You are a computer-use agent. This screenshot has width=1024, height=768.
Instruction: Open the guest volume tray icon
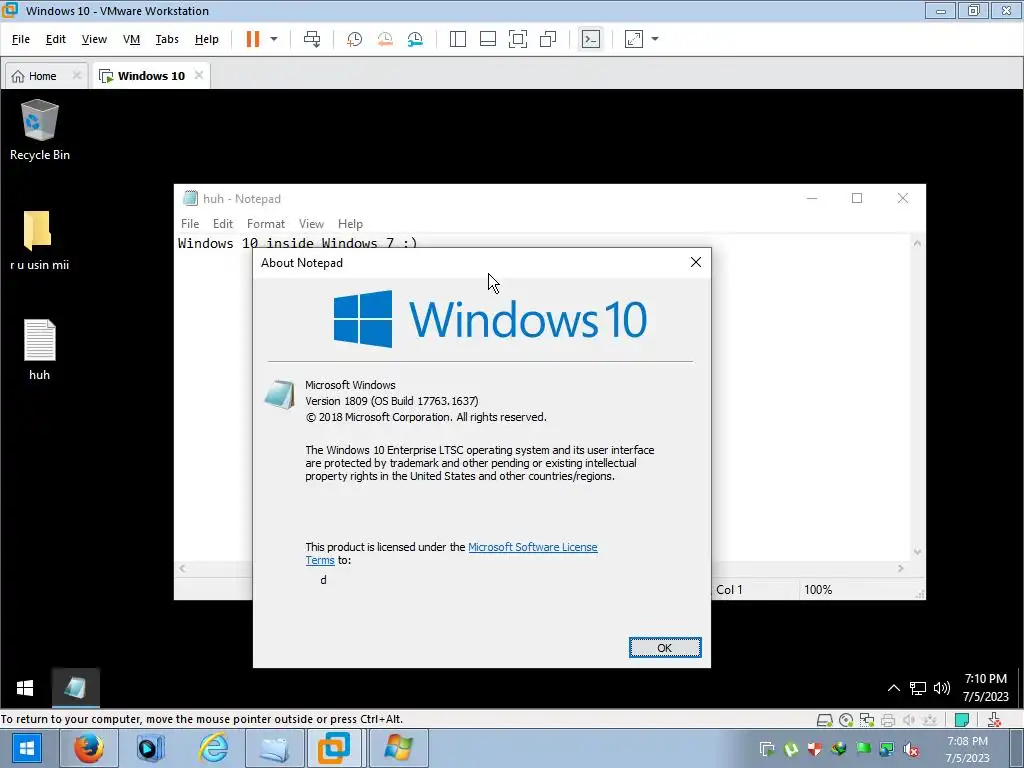click(x=942, y=688)
